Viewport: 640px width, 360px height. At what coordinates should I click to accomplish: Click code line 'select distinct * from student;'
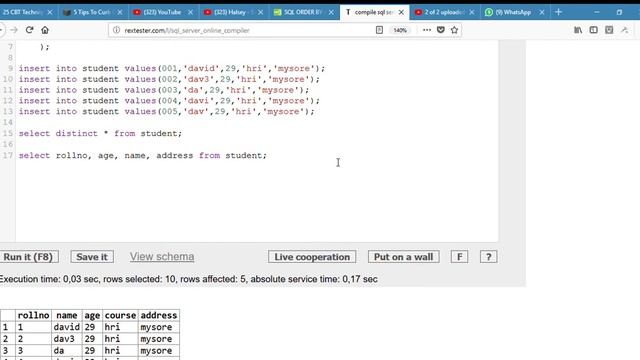(x=100, y=133)
